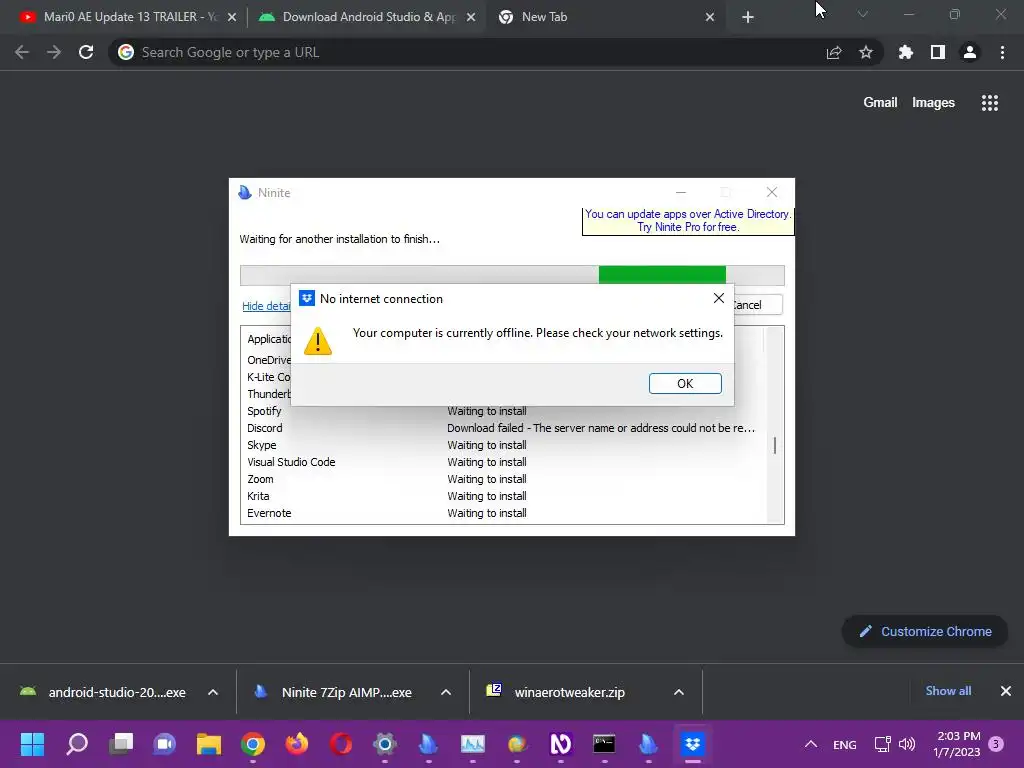Image resolution: width=1024 pixels, height=768 pixels.
Task: Open Google Chrome from taskbar
Action: [253, 744]
